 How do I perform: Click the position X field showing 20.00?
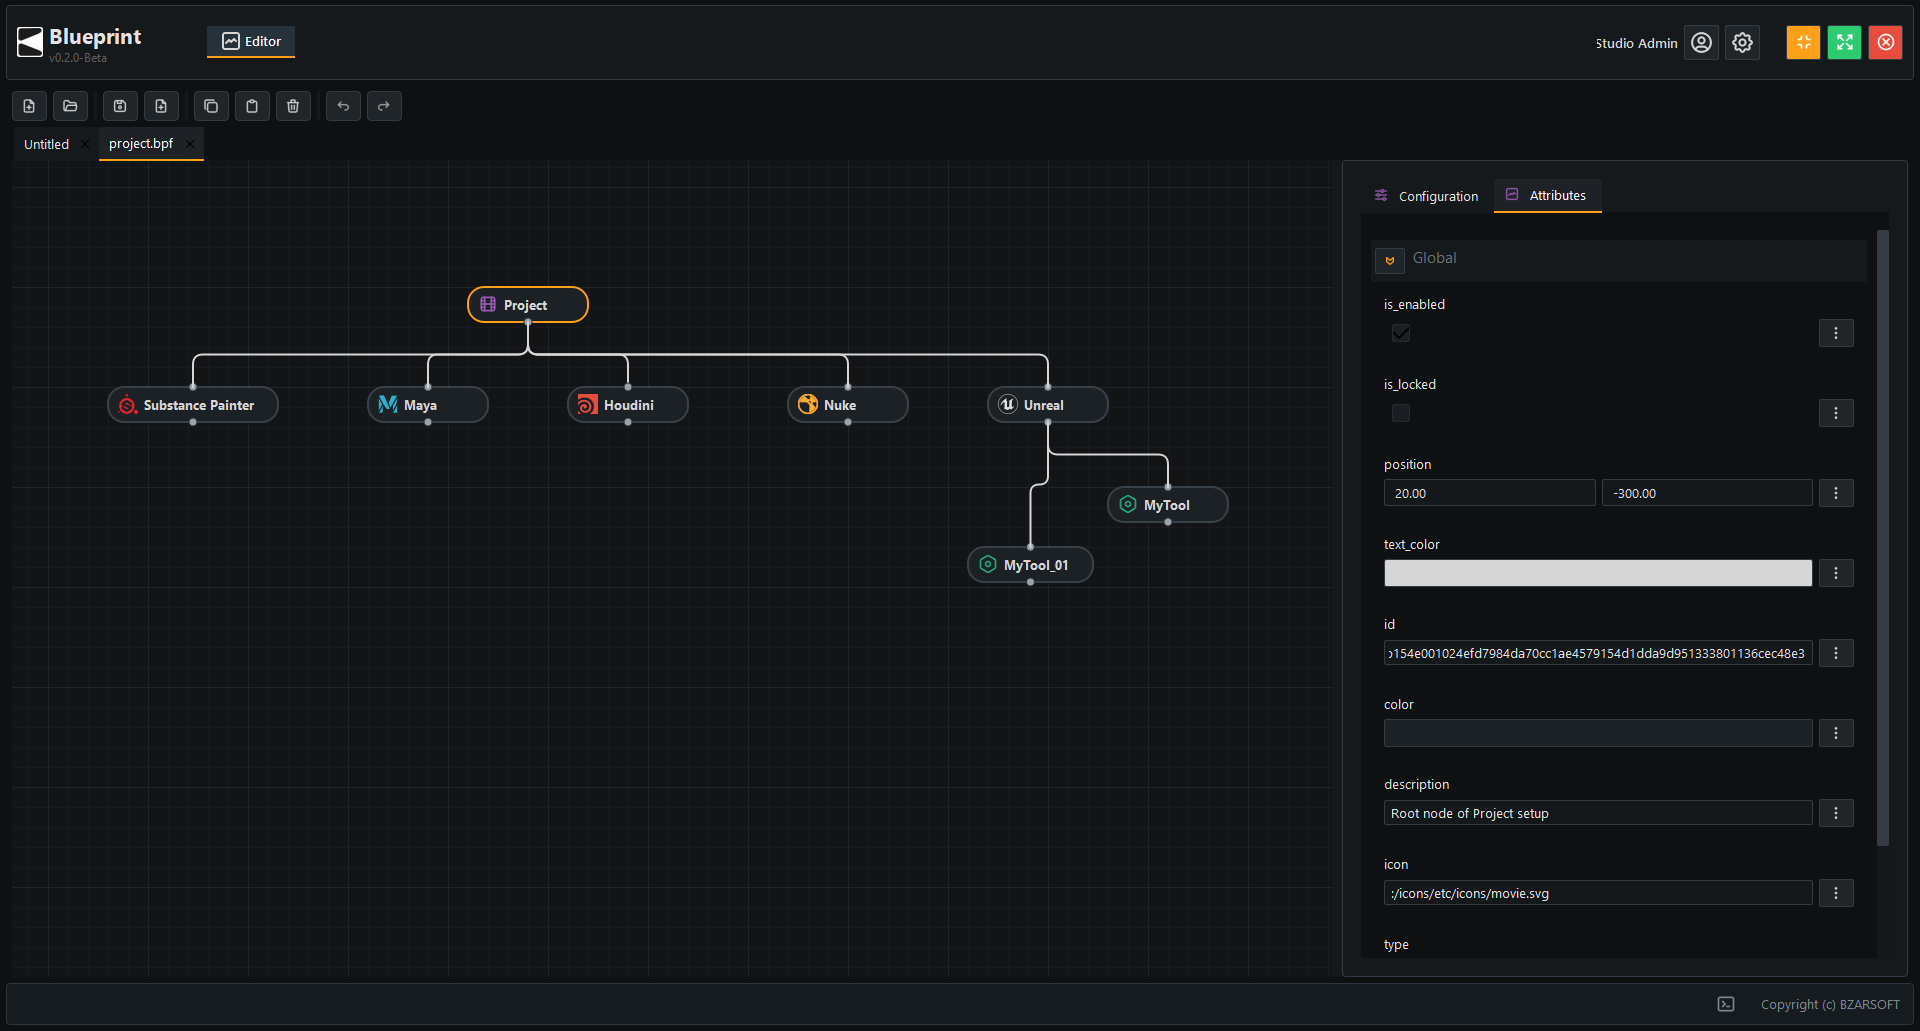click(1489, 493)
